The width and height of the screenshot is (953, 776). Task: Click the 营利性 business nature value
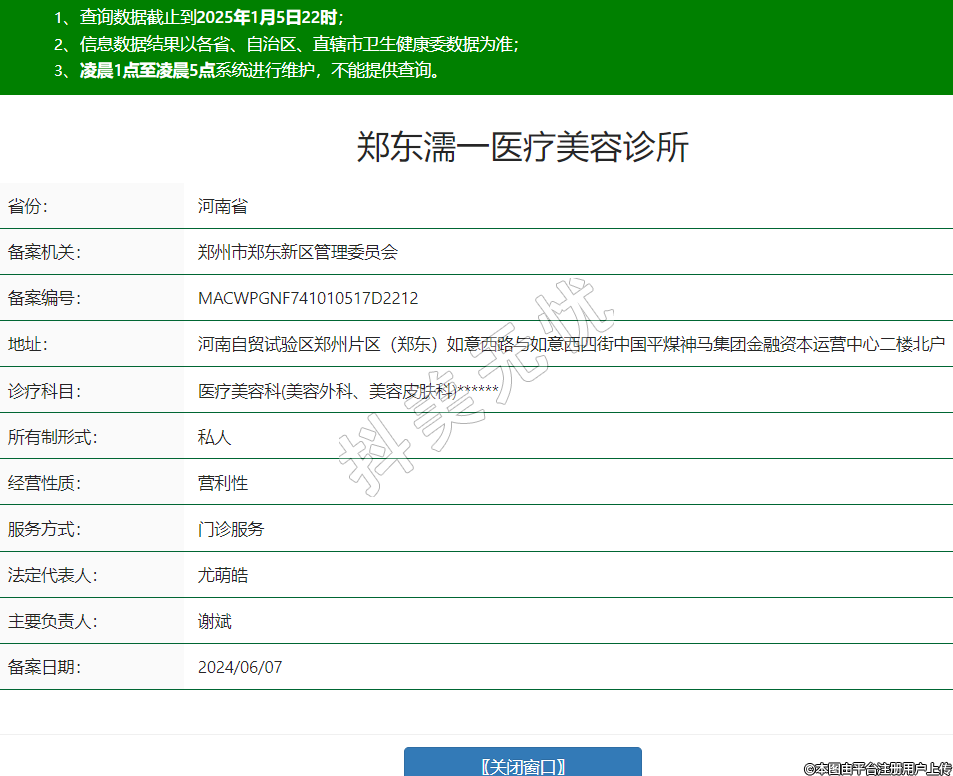click(x=222, y=483)
